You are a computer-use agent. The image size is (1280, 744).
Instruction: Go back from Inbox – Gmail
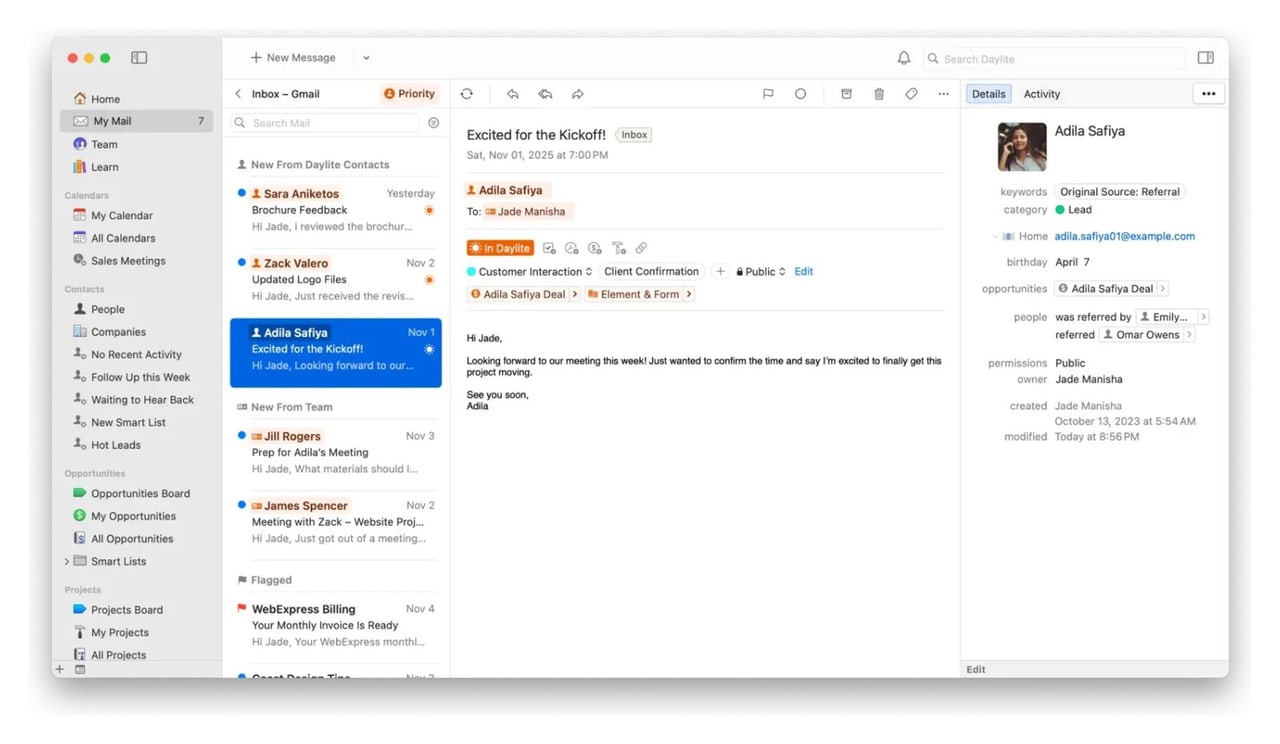[x=238, y=94]
